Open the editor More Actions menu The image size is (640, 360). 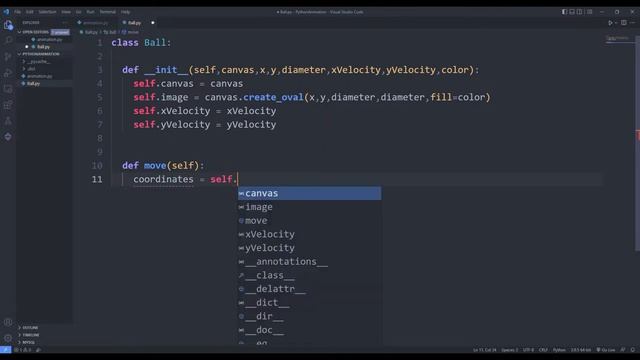(632, 23)
